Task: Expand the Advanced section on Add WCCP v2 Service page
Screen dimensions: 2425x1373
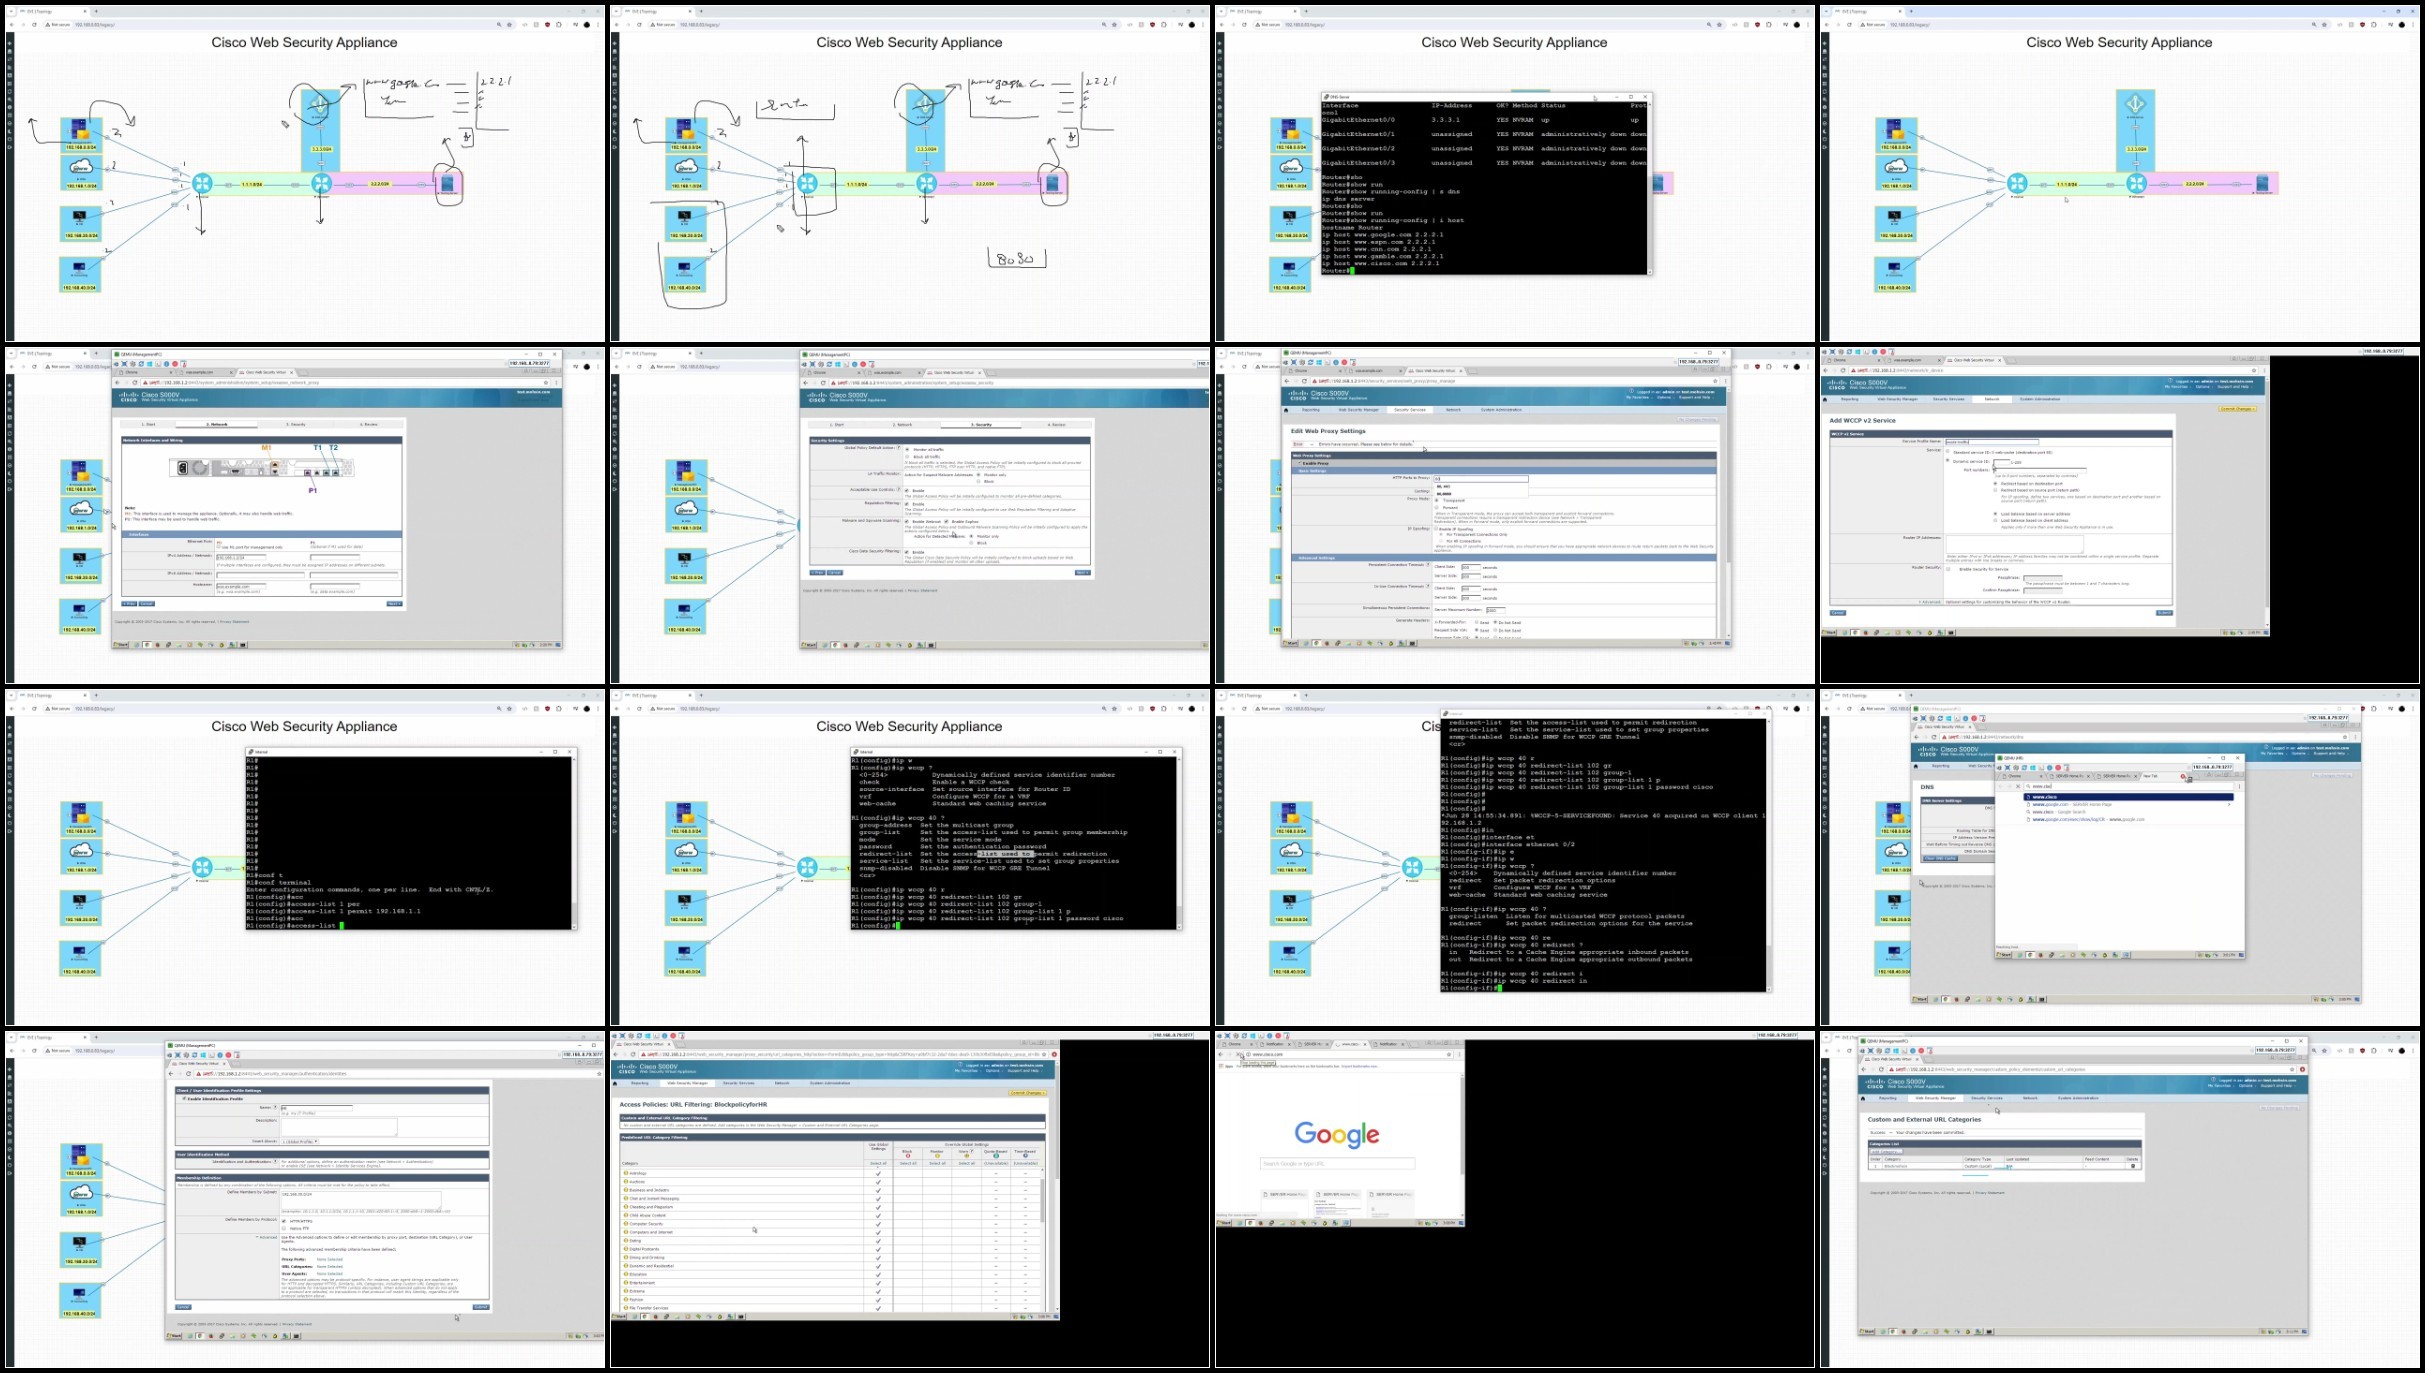Action: click(1930, 602)
